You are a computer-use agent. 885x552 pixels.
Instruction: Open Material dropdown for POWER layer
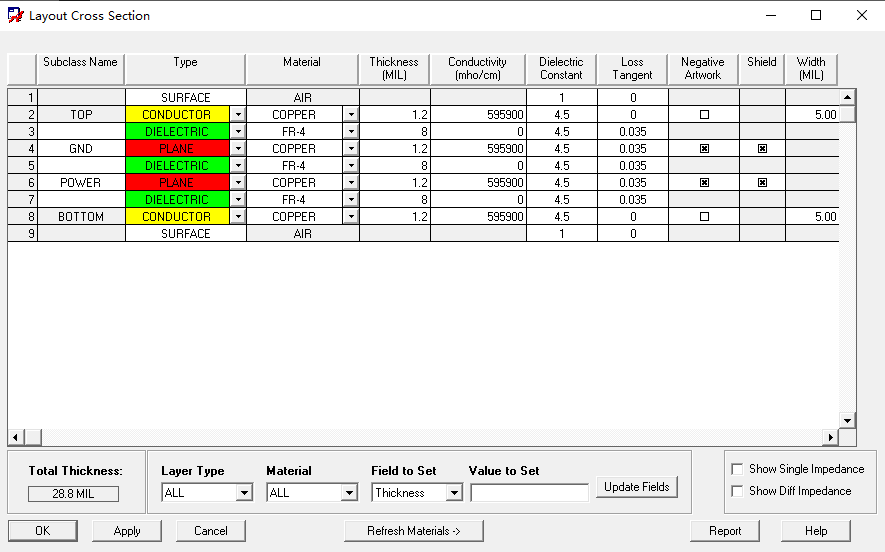(x=351, y=182)
